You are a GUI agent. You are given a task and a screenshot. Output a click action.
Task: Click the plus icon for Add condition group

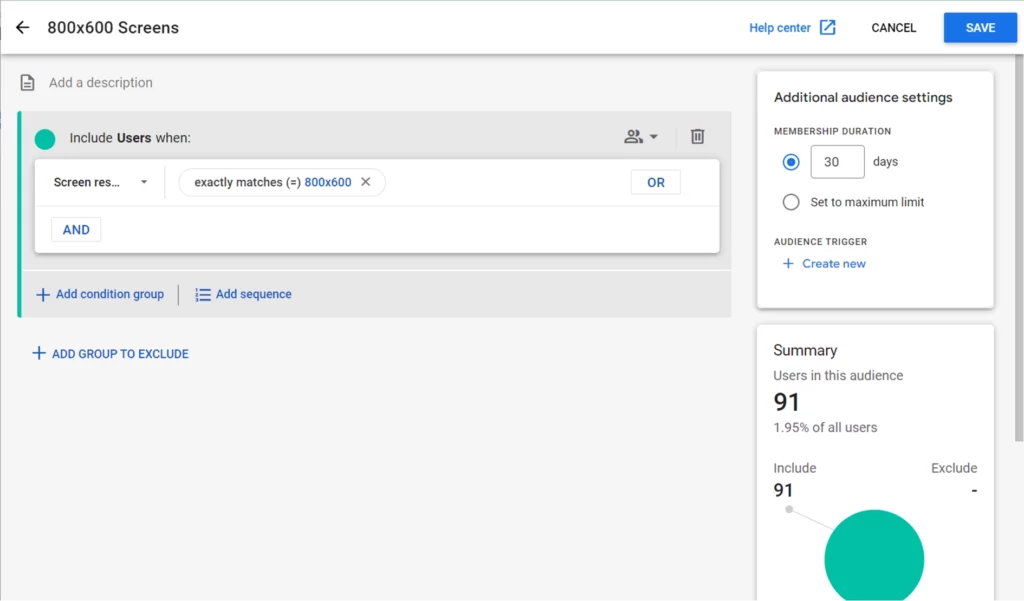tap(43, 295)
